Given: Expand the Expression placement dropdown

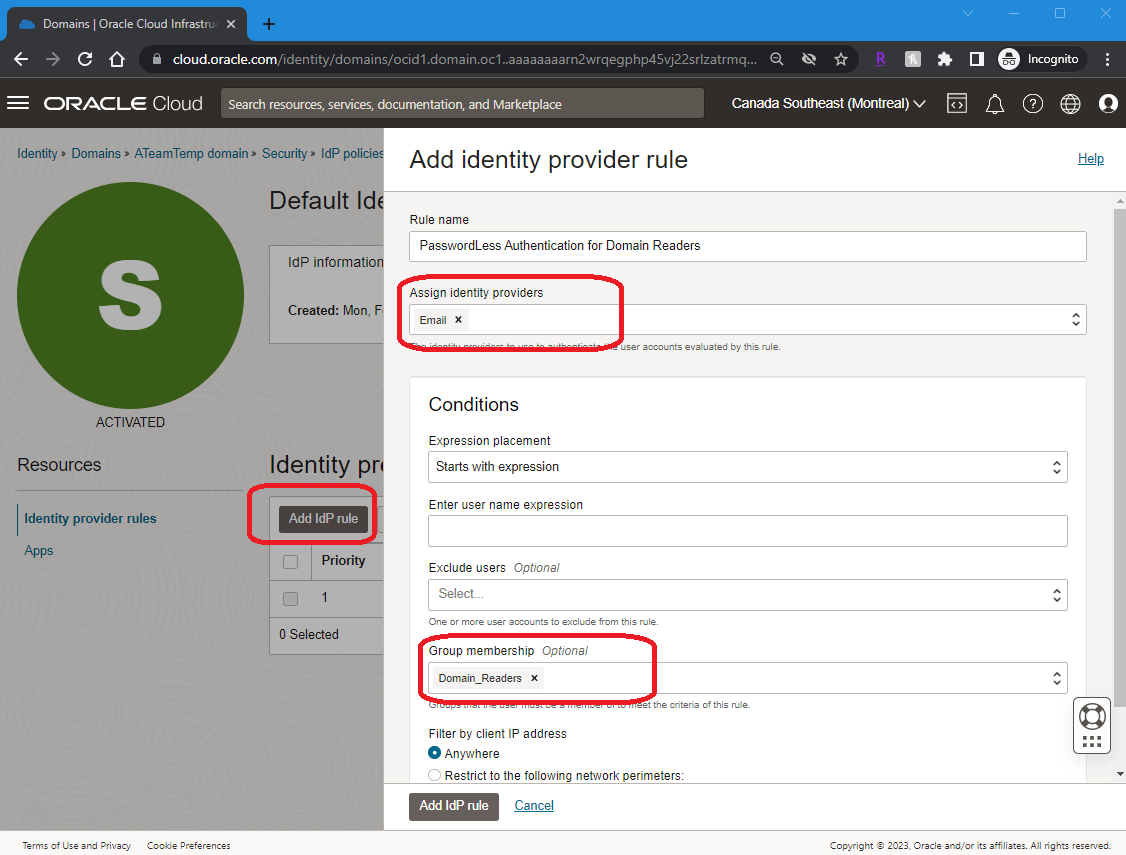Looking at the screenshot, I should coord(747,467).
